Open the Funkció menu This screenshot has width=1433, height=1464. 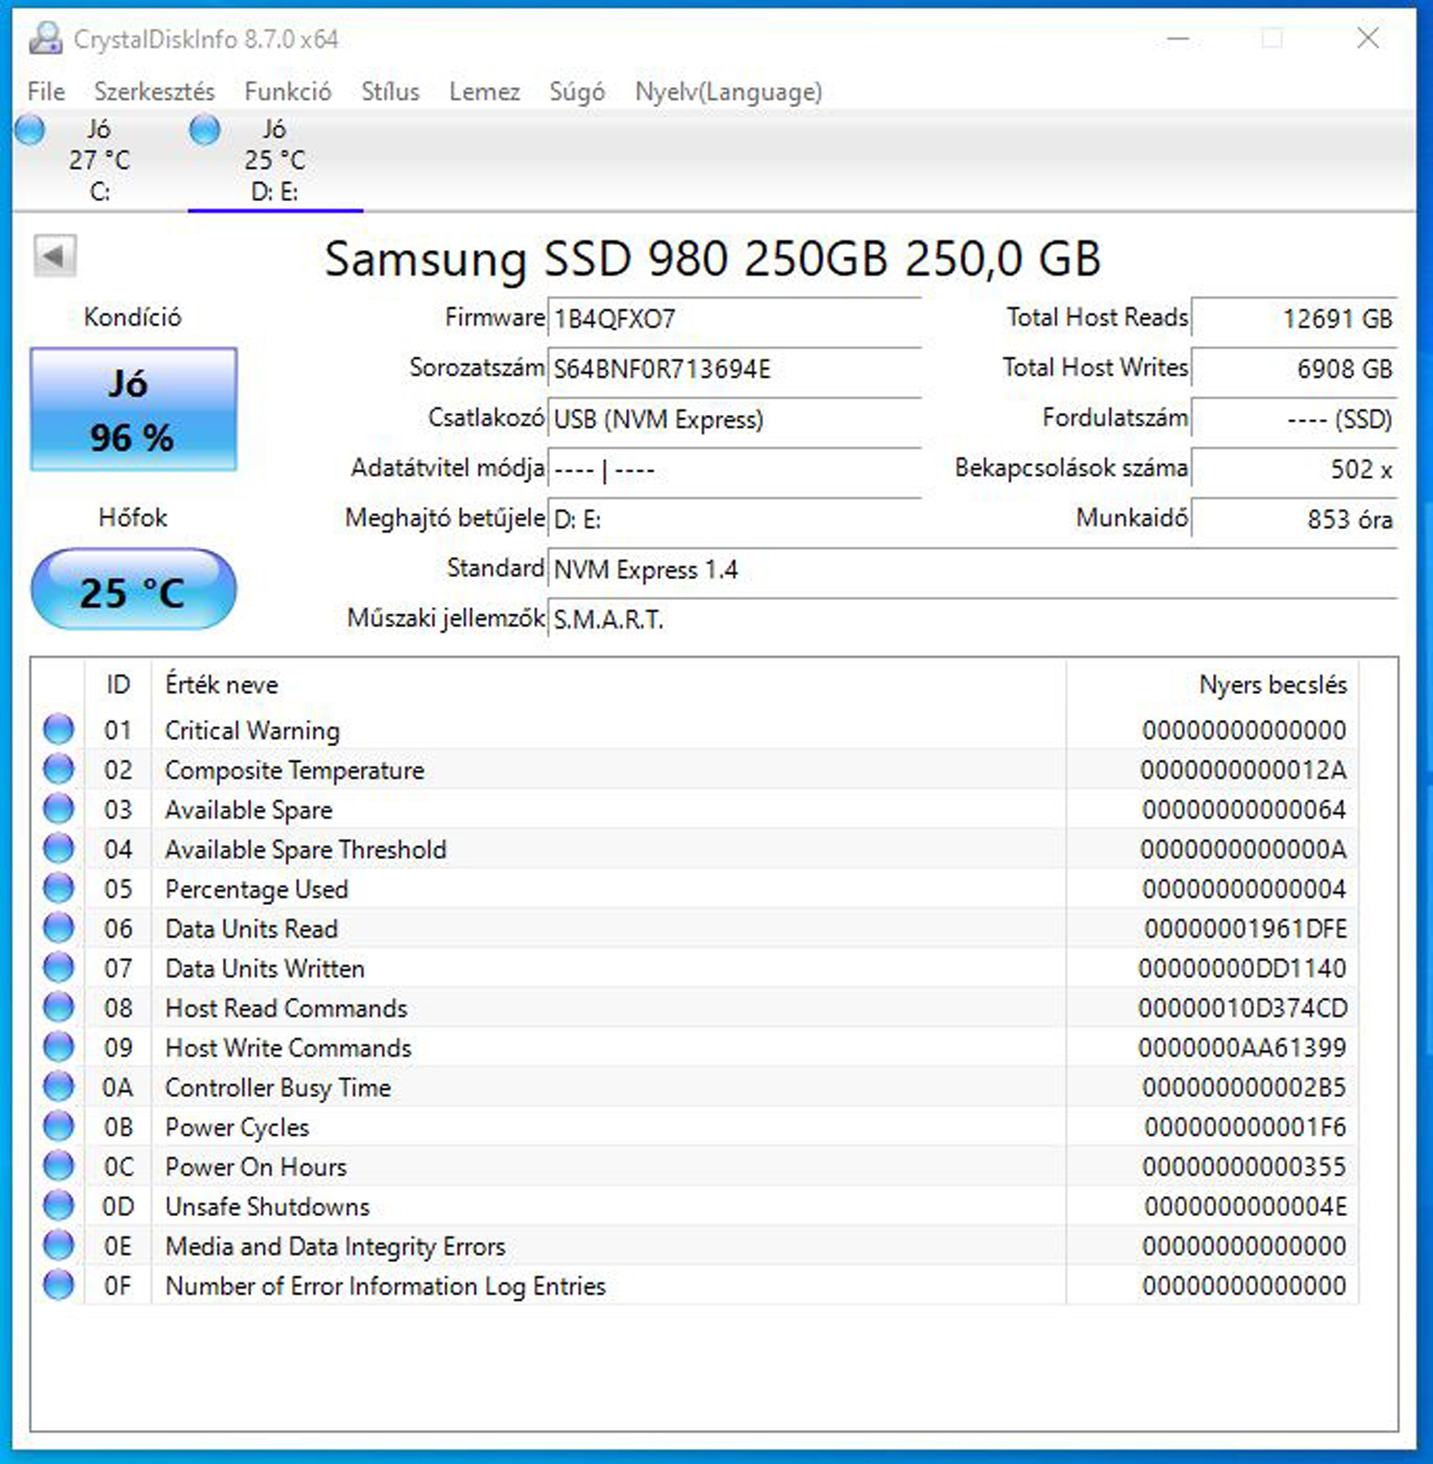[288, 92]
